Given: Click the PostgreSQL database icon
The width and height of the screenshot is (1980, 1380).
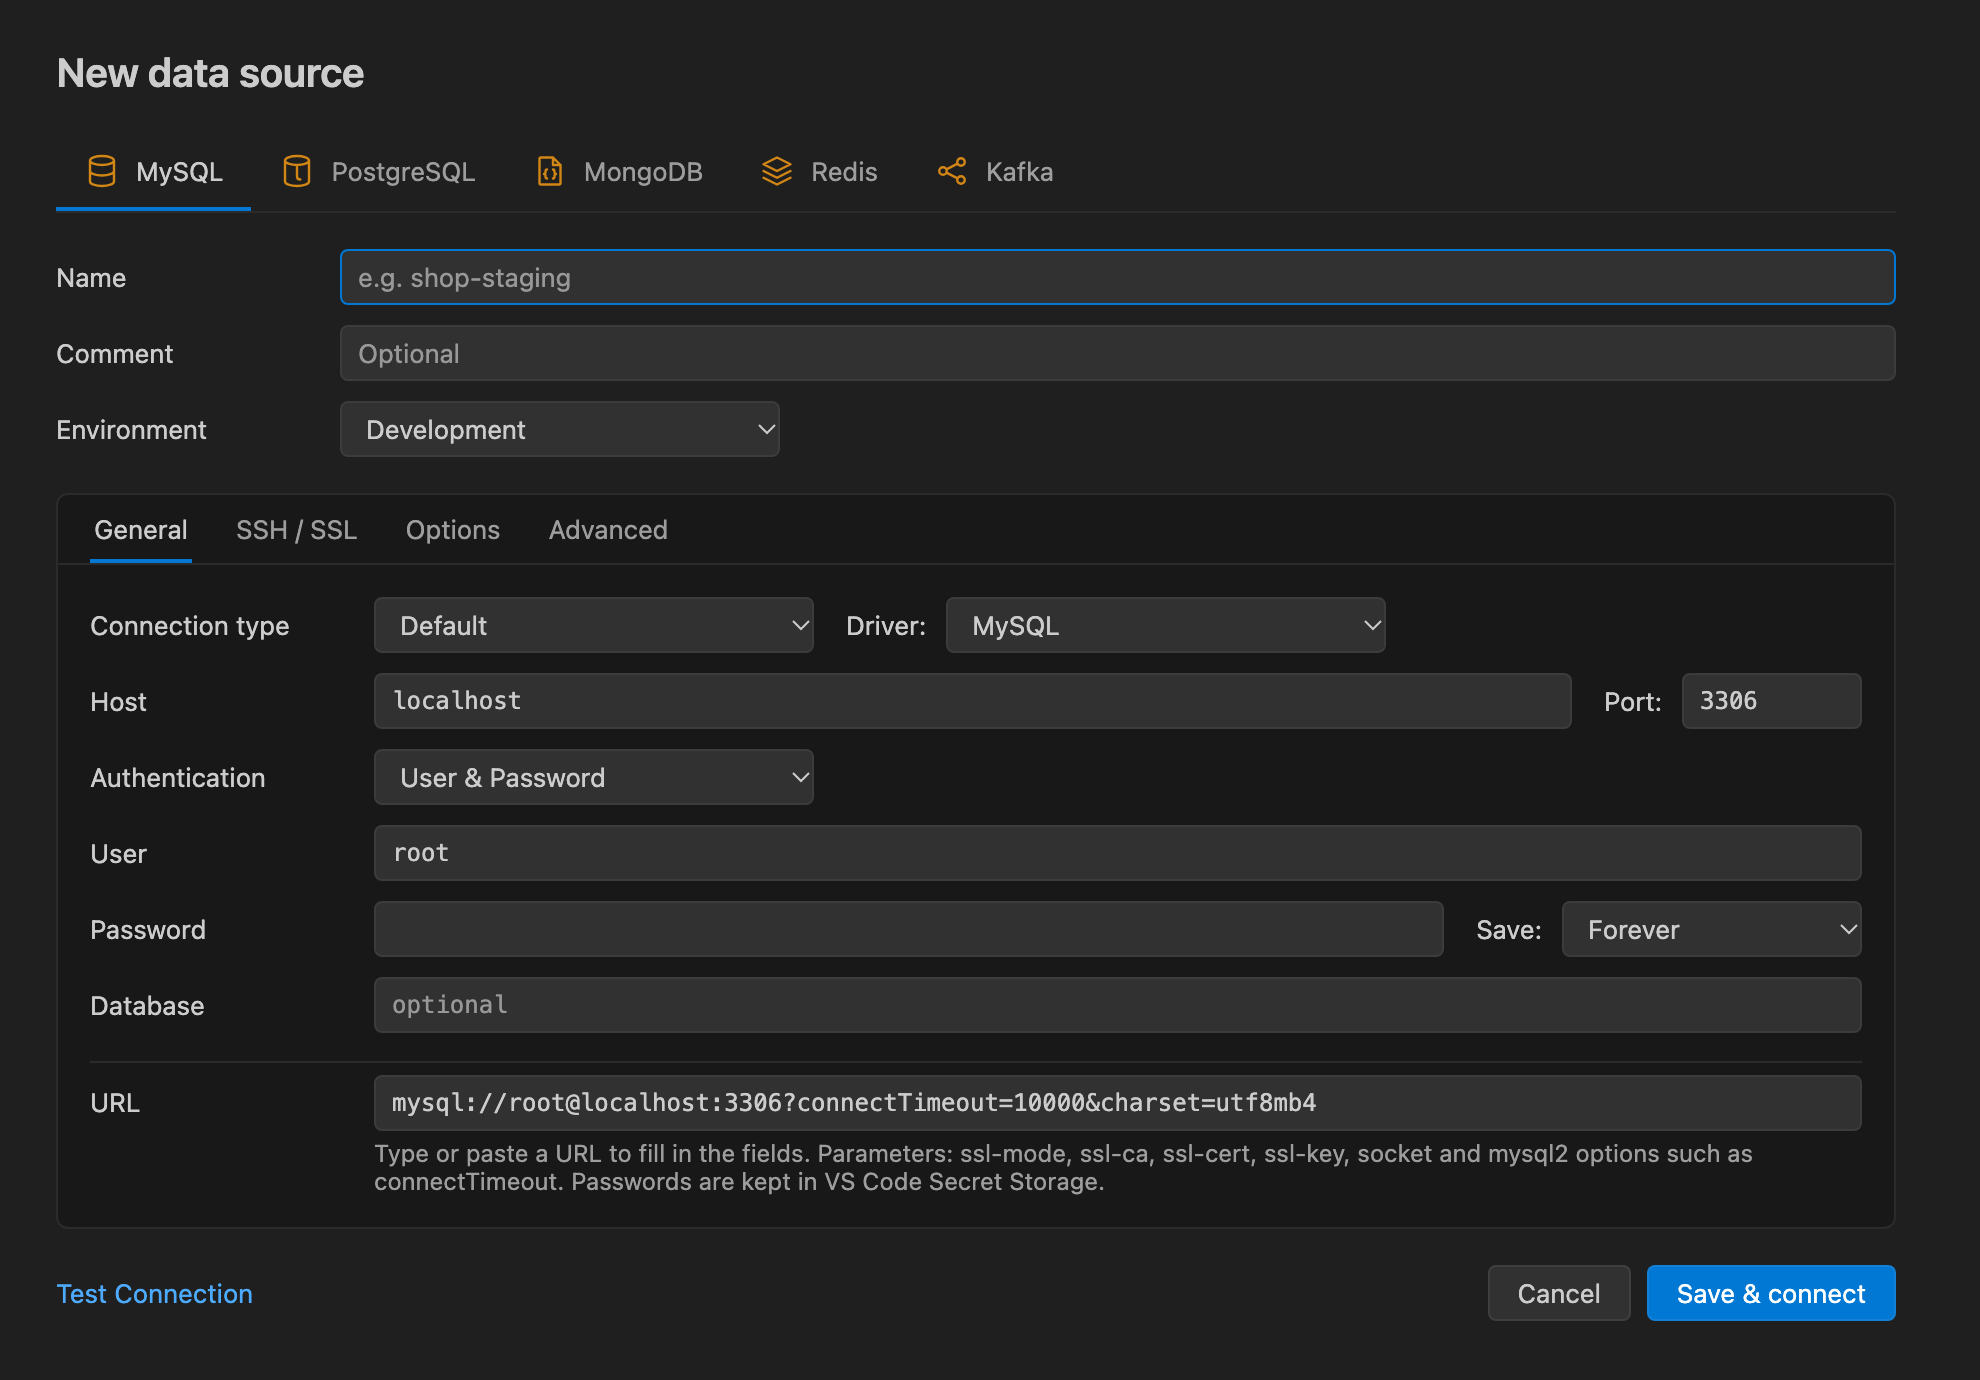Looking at the screenshot, I should (x=297, y=172).
